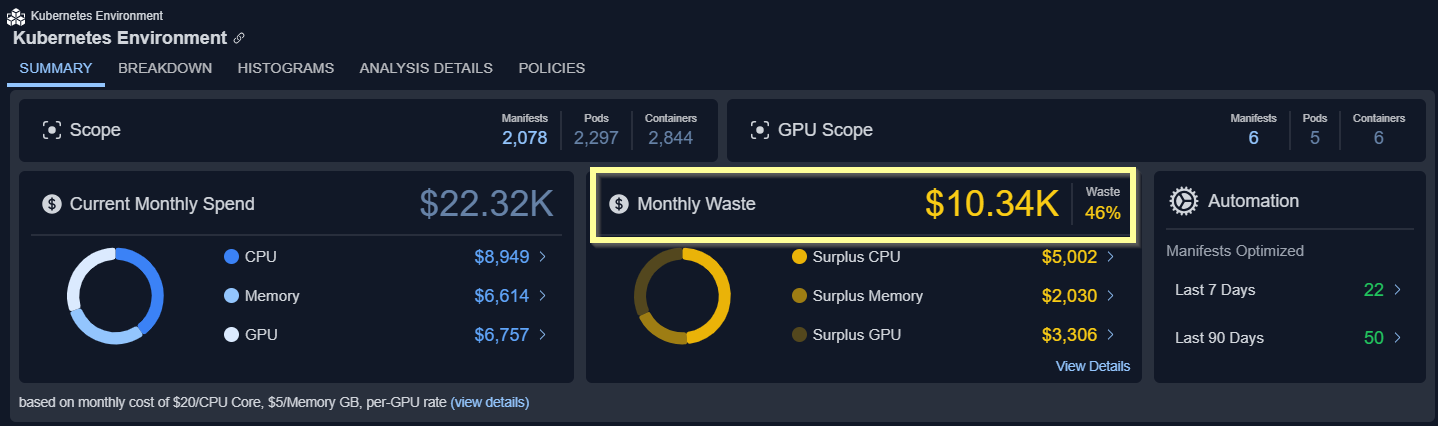
Task: Click the Kubernetes cube breadcrumb icon
Action: [x=17, y=16]
